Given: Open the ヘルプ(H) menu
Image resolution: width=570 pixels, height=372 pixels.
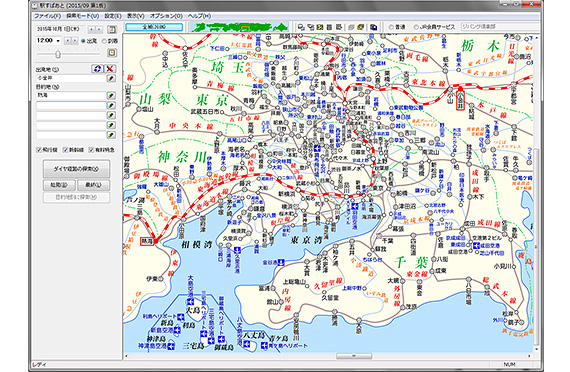Looking at the screenshot, I should pyautogui.click(x=199, y=16).
